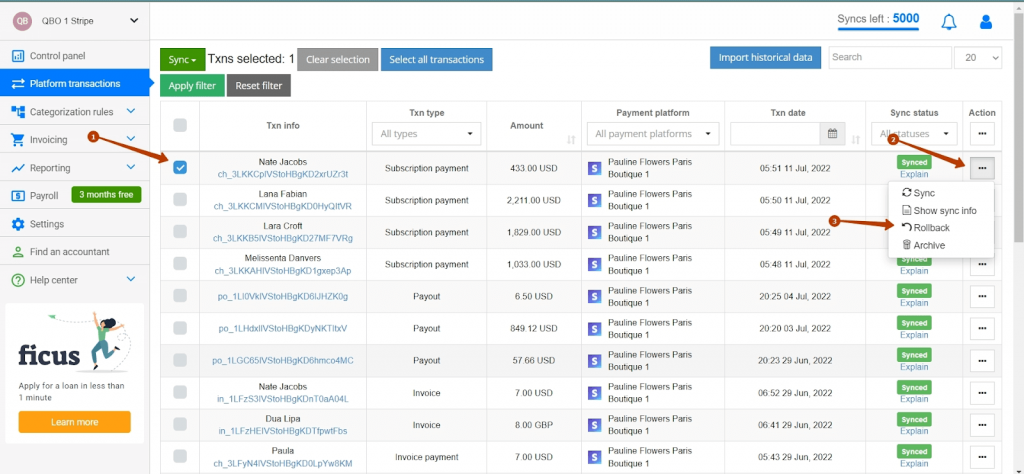Image resolution: width=1024 pixels, height=474 pixels.
Task: Open the All payment platforms dropdown
Action: coord(653,134)
